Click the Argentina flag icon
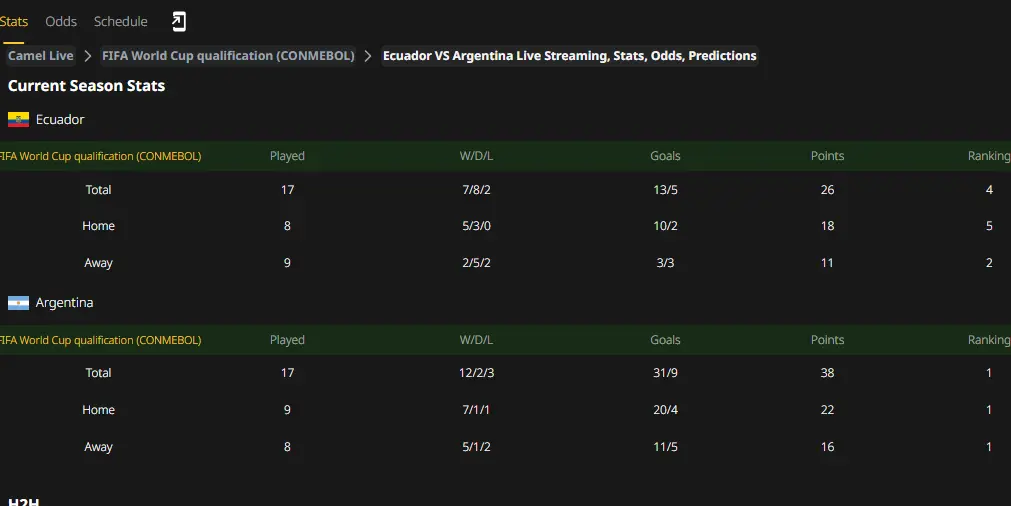The width and height of the screenshot is (1011, 506). pos(18,303)
